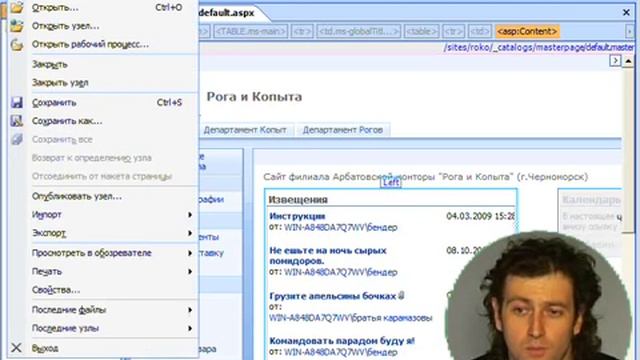
Task: Select the first tr tag after TABLE.ms-main
Action: tap(302, 31)
